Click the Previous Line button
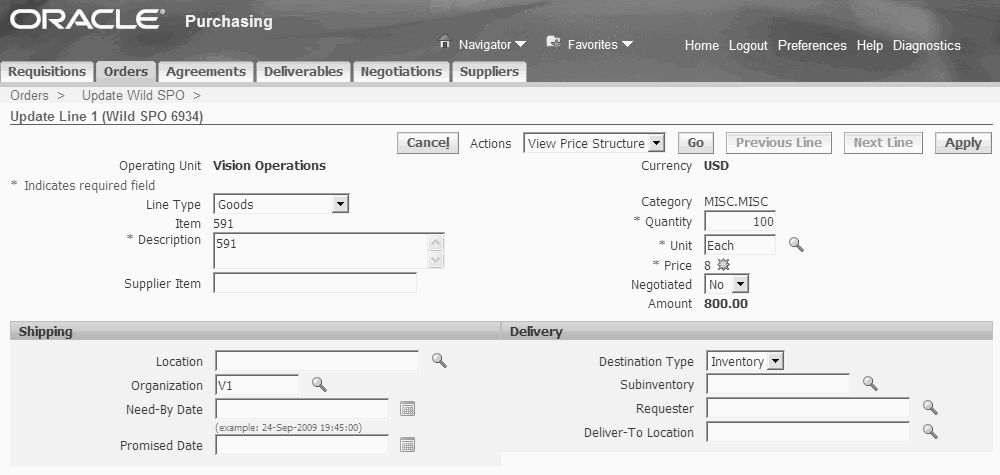Screen dimensions: 1000x475 pyautogui.click(x=779, y=143)
